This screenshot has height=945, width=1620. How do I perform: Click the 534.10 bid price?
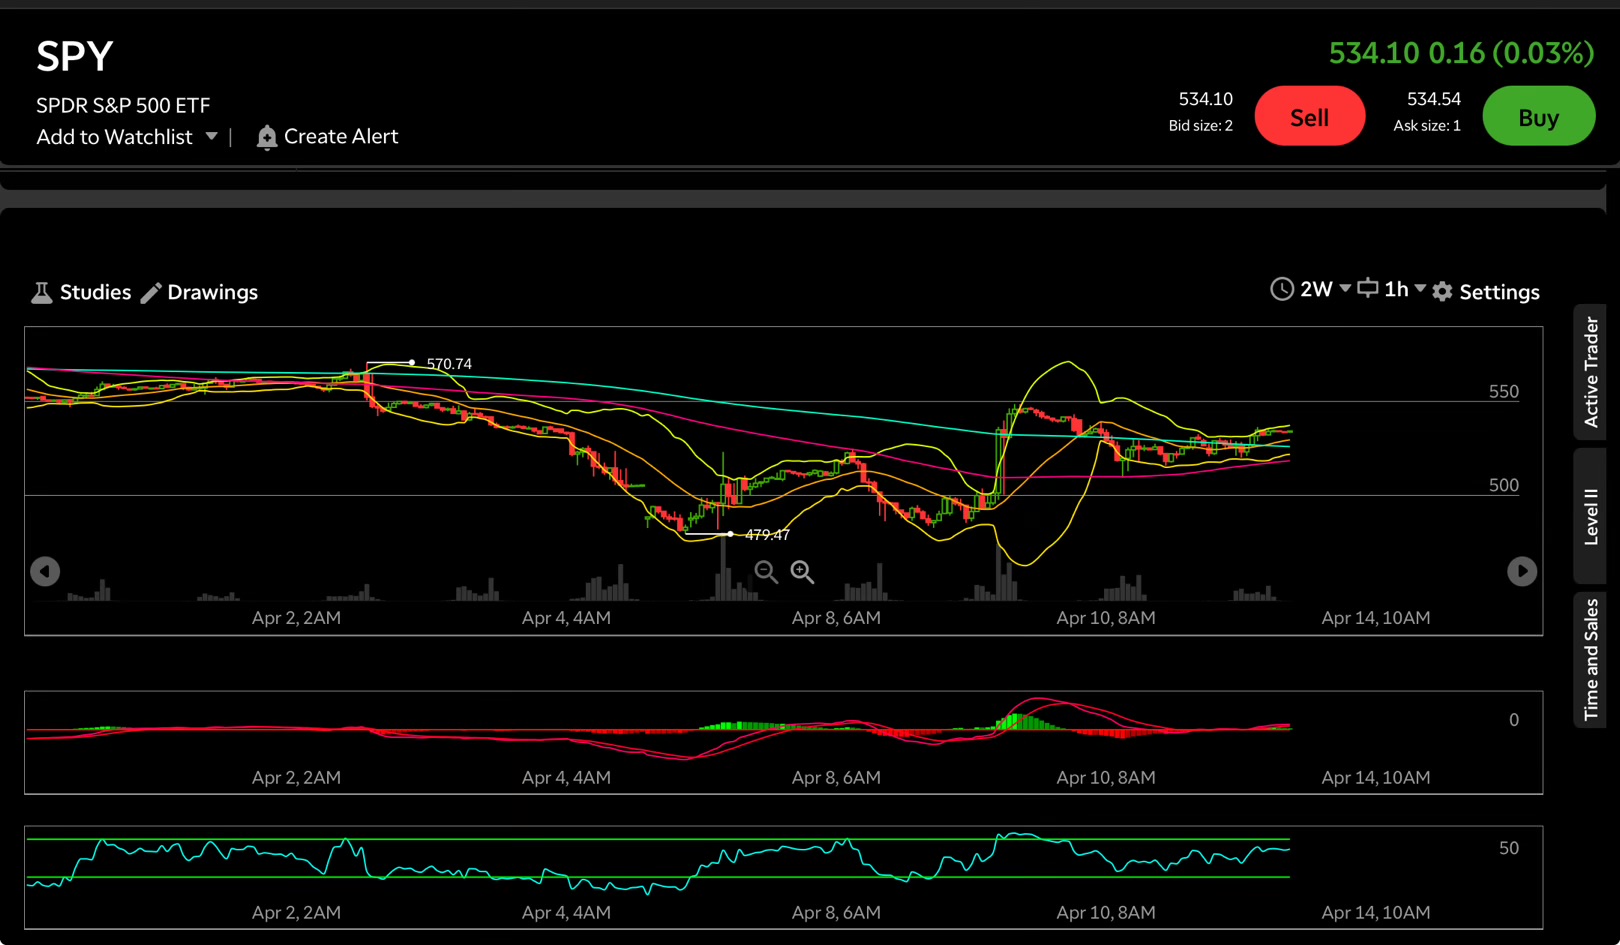[x=1205, y=99]
